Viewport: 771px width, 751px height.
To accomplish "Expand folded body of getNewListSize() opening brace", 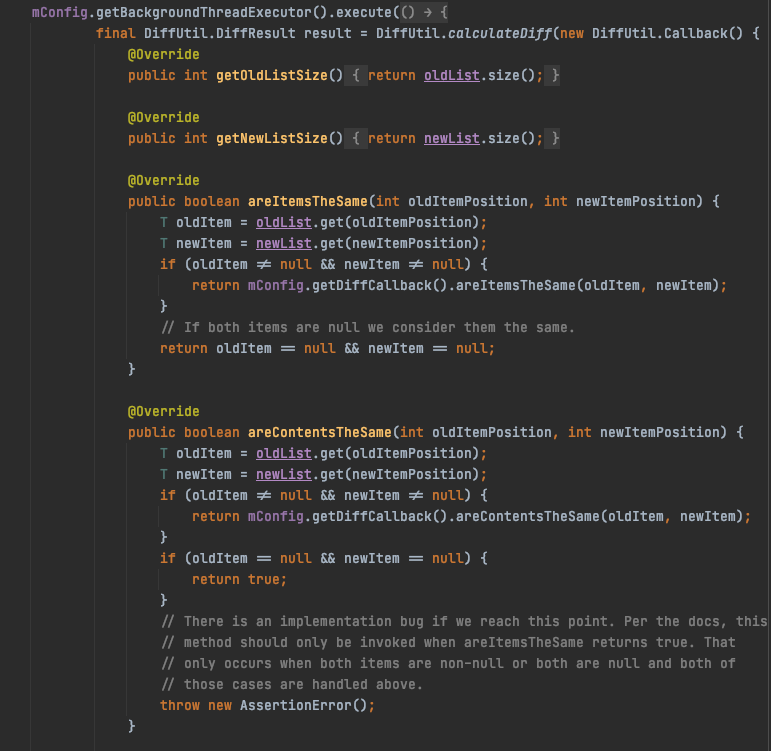I will tap(356, 138).
